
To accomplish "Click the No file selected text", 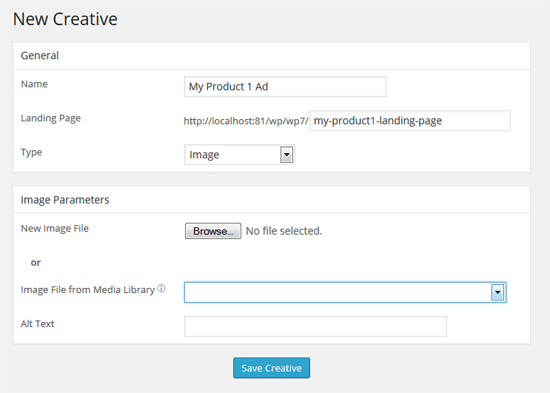I will point(284,231).
